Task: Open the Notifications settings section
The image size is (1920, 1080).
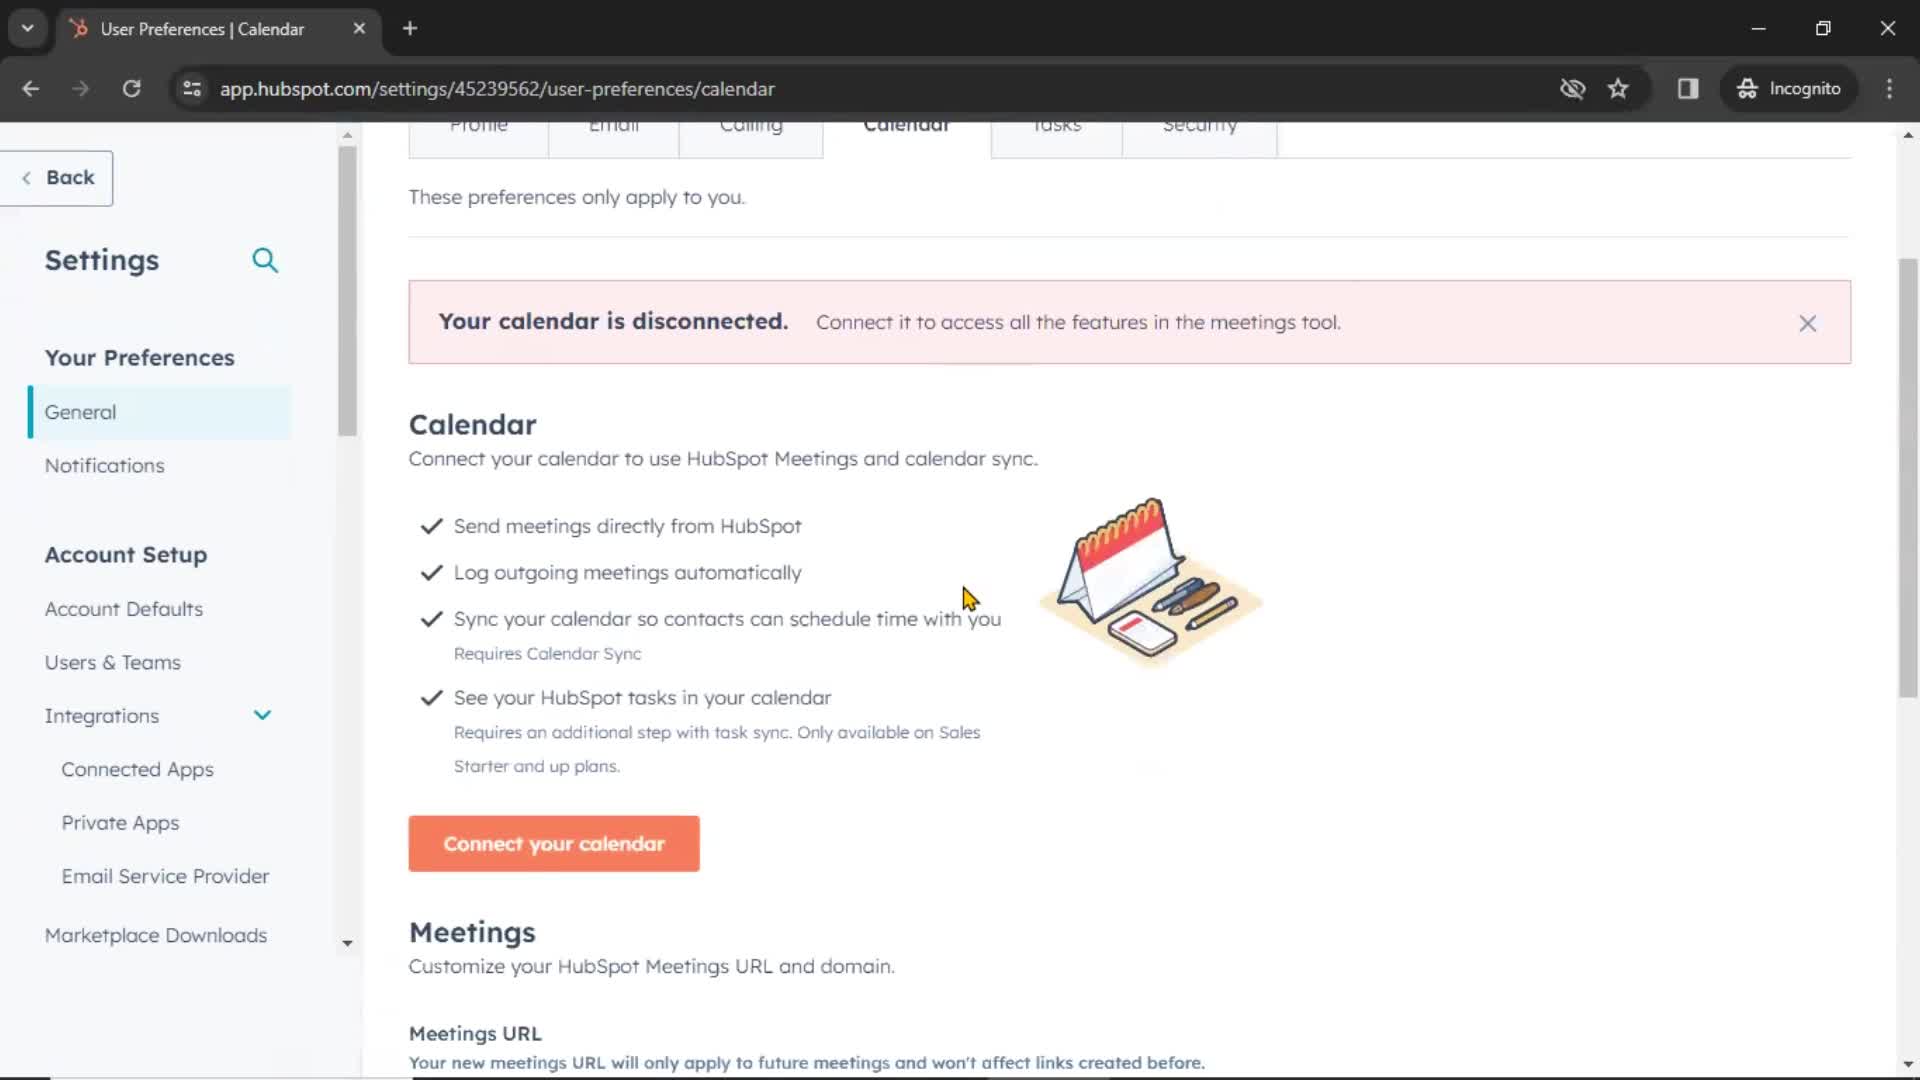Action: tap(104, 465)
